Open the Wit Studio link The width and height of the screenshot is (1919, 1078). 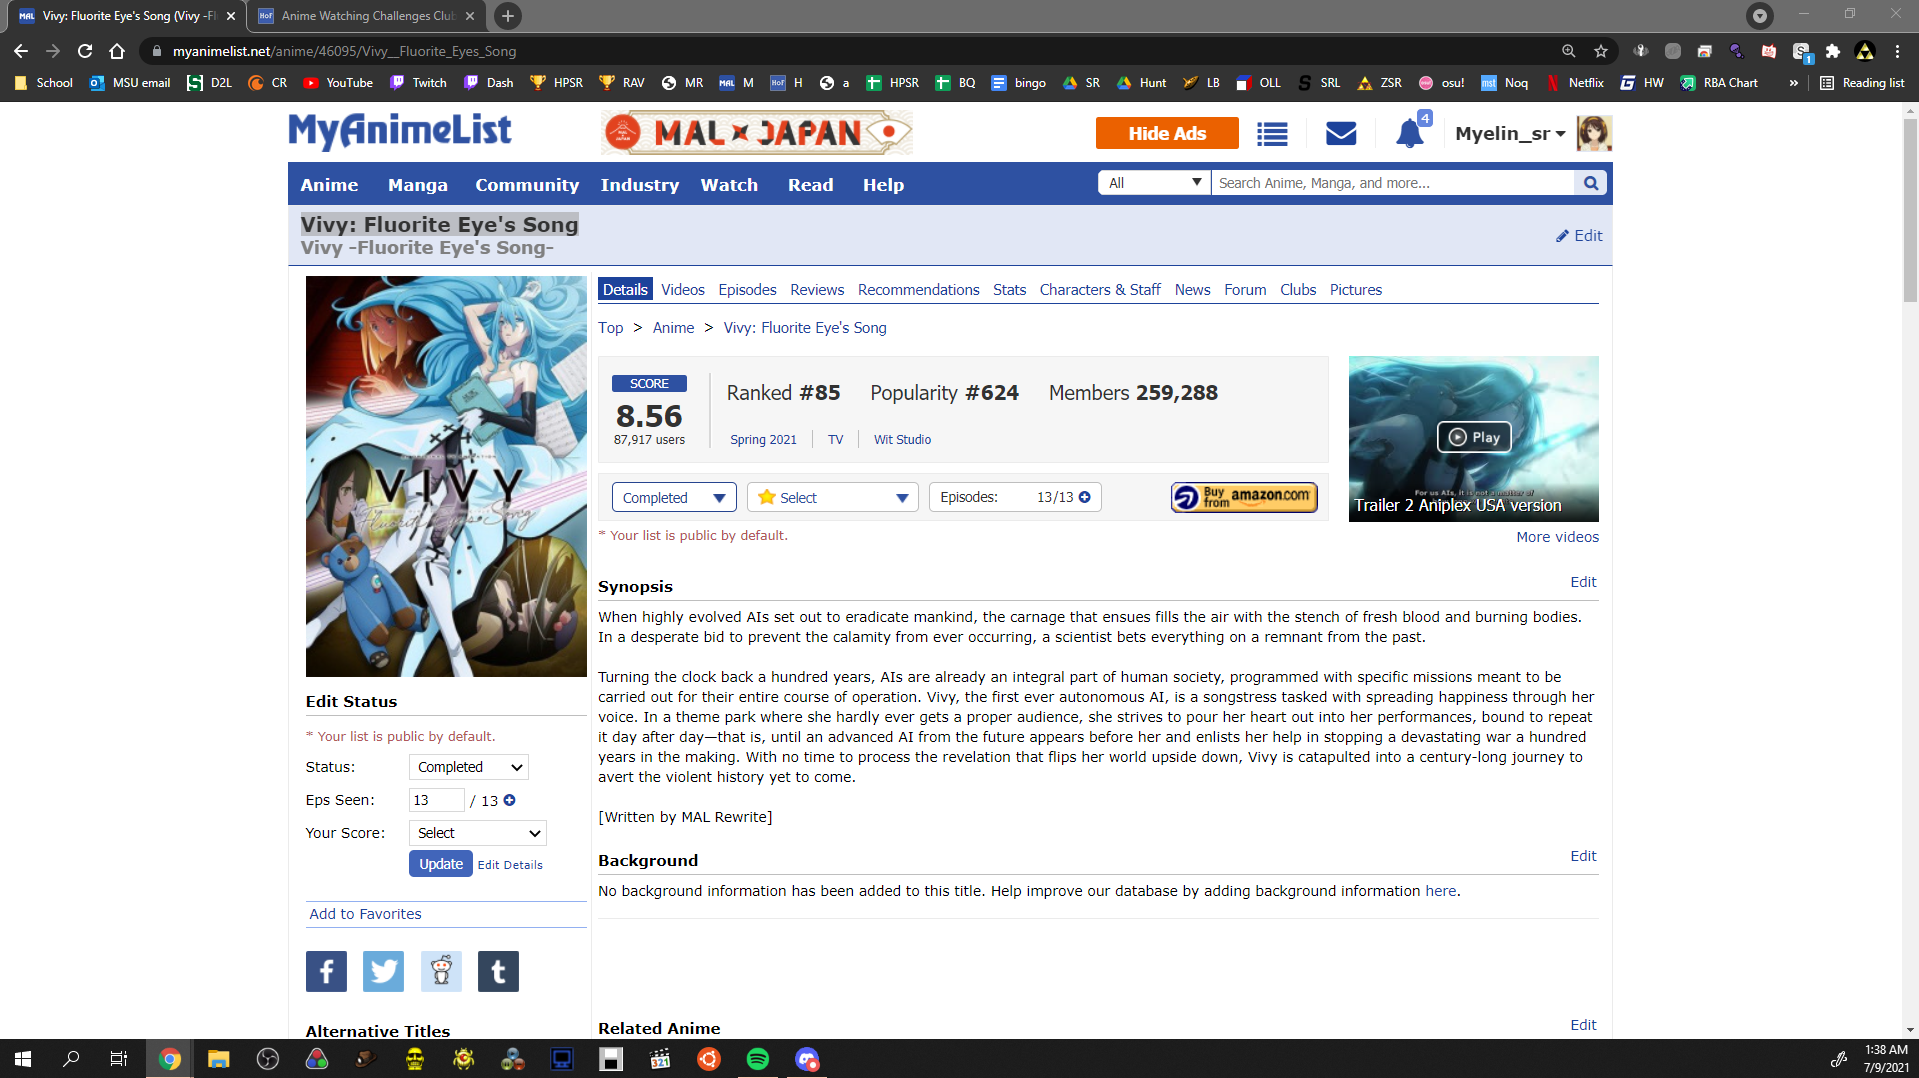pyautogui.click(x=902, y=440)
